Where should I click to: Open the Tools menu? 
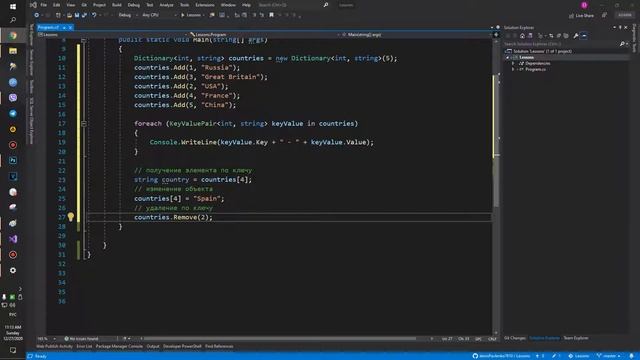click(184, 5)
